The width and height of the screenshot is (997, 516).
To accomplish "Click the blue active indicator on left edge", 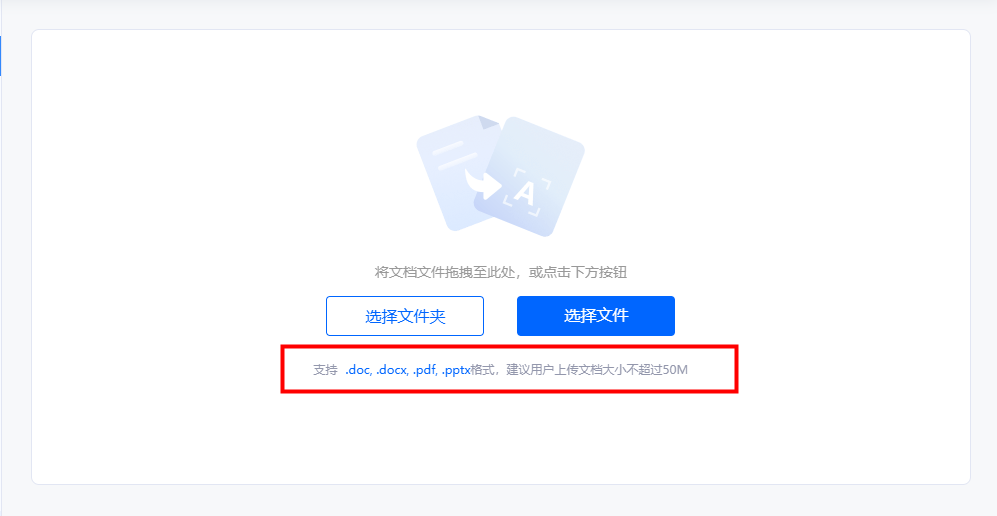I will coord(1,56).
